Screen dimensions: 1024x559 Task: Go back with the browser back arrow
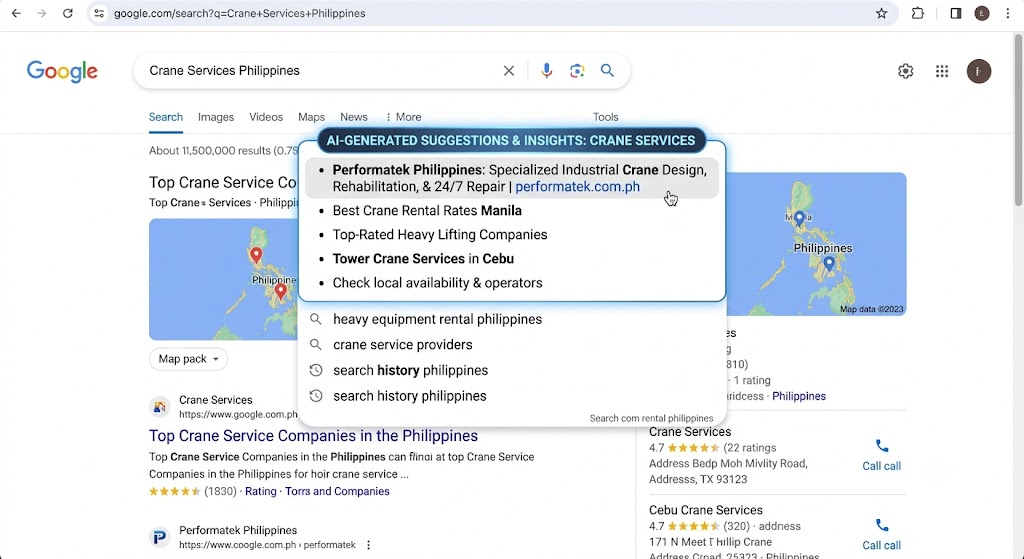[x=16, y=13]
